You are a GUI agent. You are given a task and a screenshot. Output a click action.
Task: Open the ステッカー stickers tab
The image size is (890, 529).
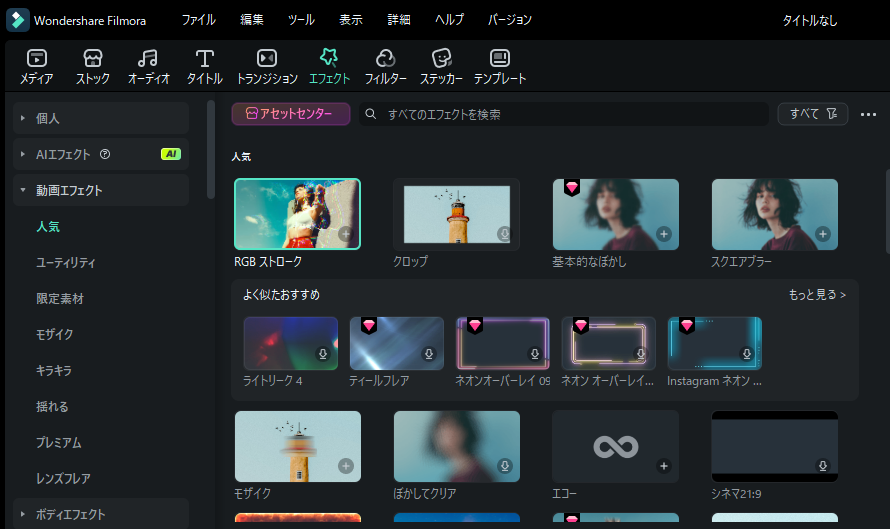(441, 67)
